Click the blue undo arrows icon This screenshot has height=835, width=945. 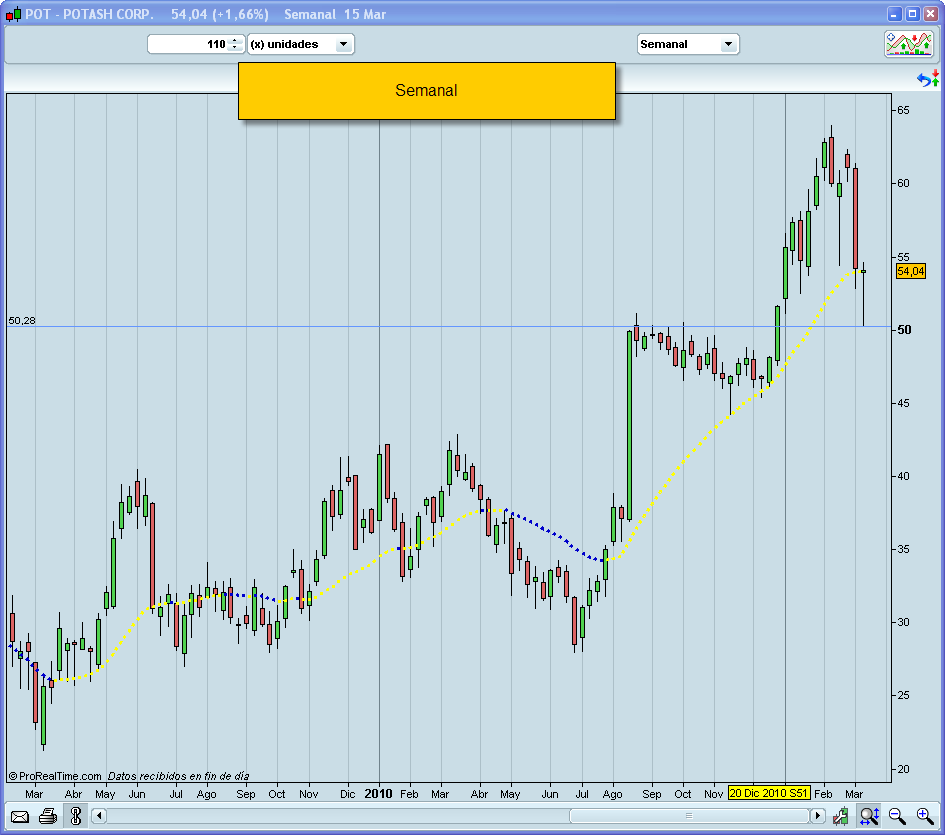[x=927, y=79]
